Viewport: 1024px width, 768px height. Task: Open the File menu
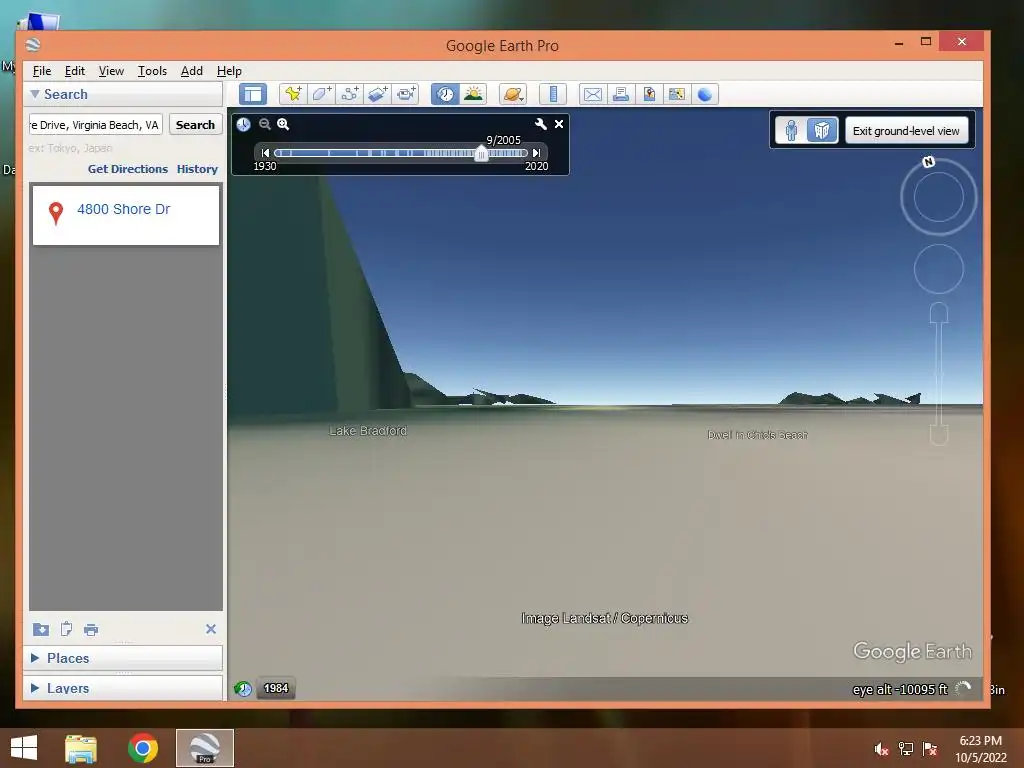(x=42, y=71)
